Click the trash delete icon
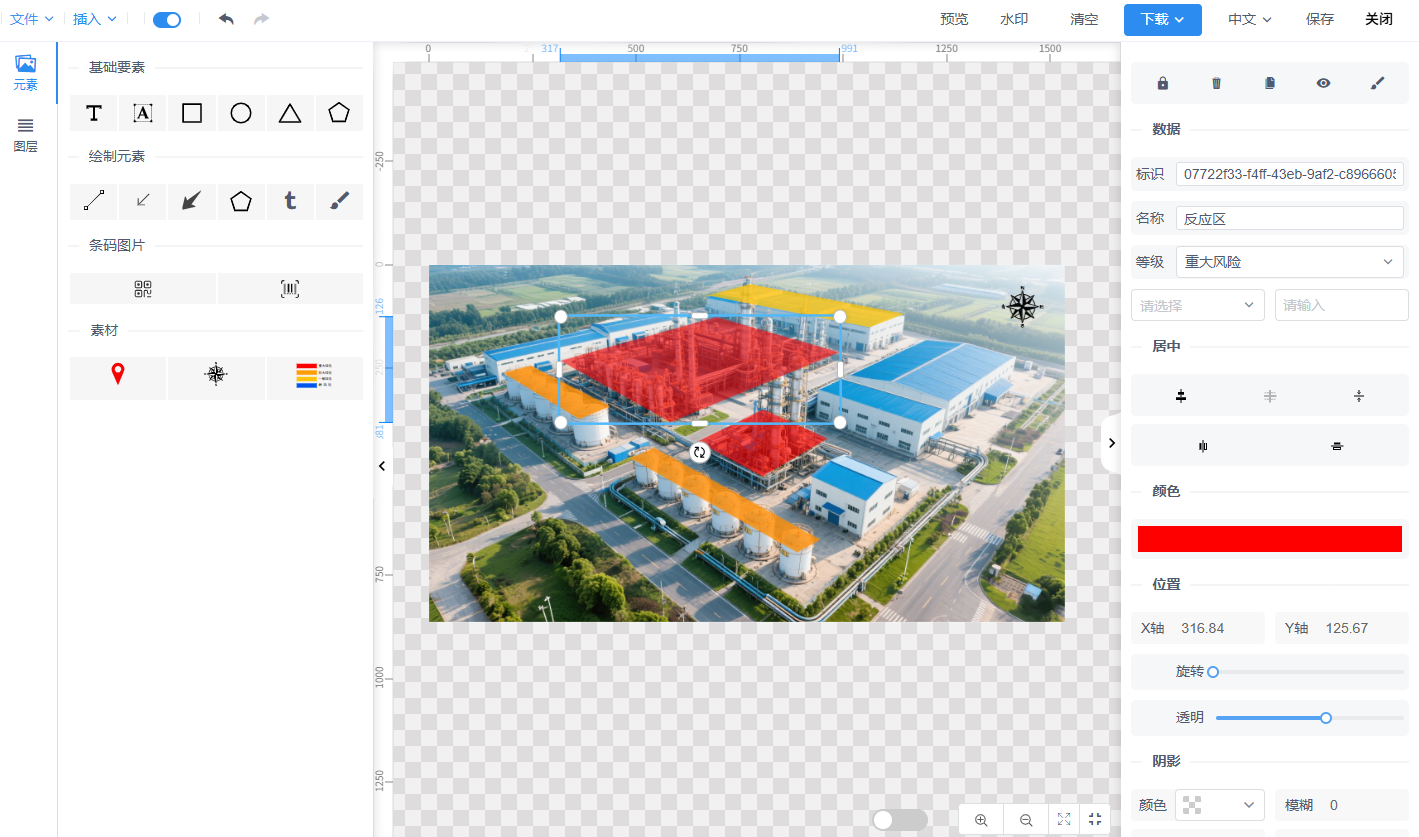Image resolution: width=1419 pixels, height=837 pixels. [1216, 83]
